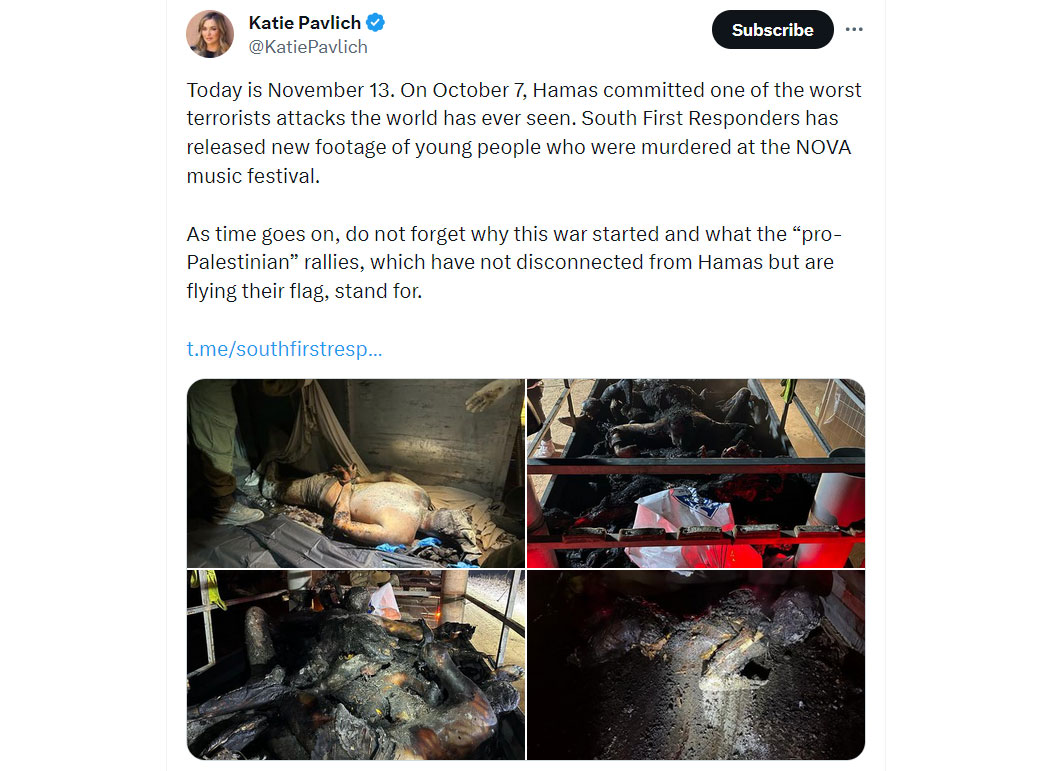Click the line "flying their flag, stand for."
Screen dimensions: 1050x771
tap(304, 291)
